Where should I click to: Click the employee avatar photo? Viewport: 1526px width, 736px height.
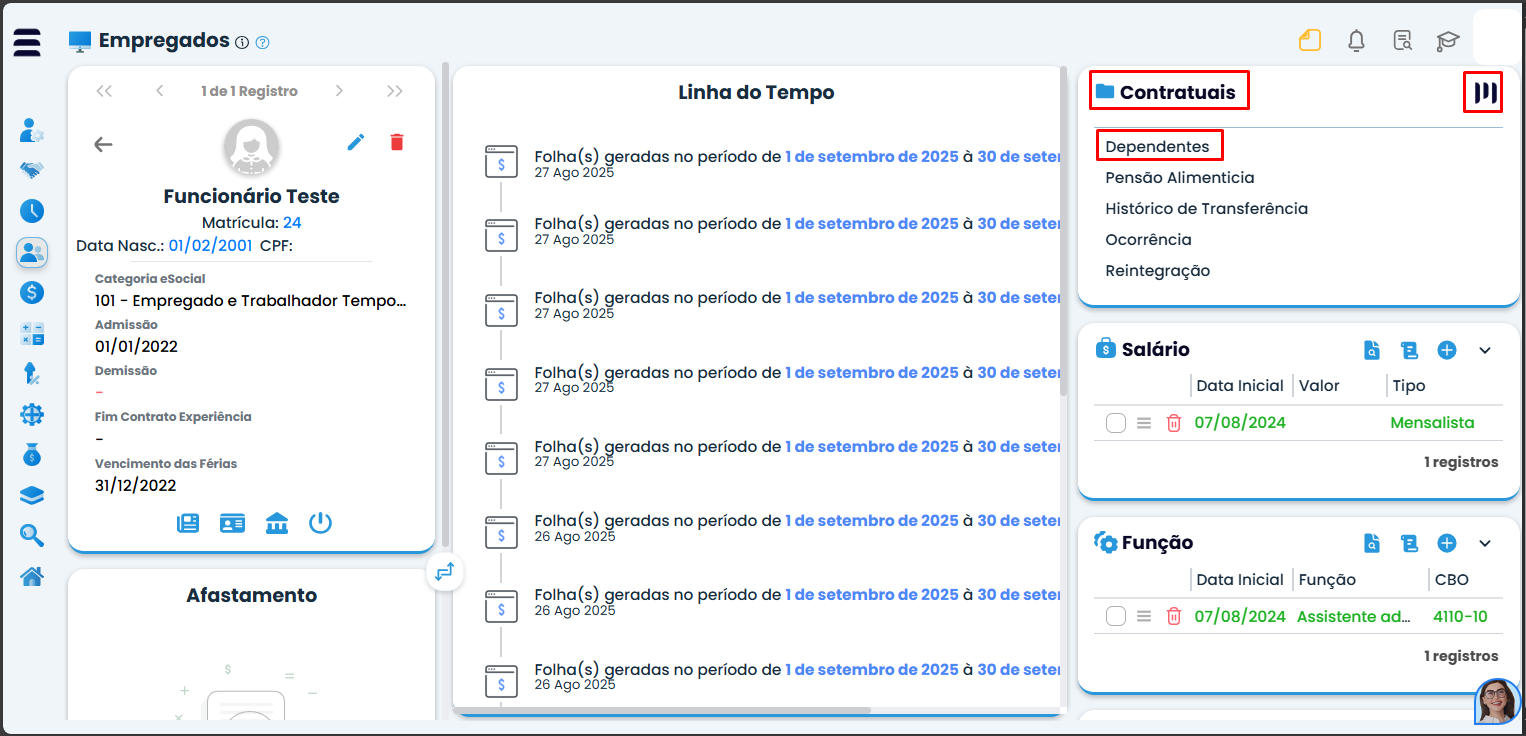tap(251, 146)
